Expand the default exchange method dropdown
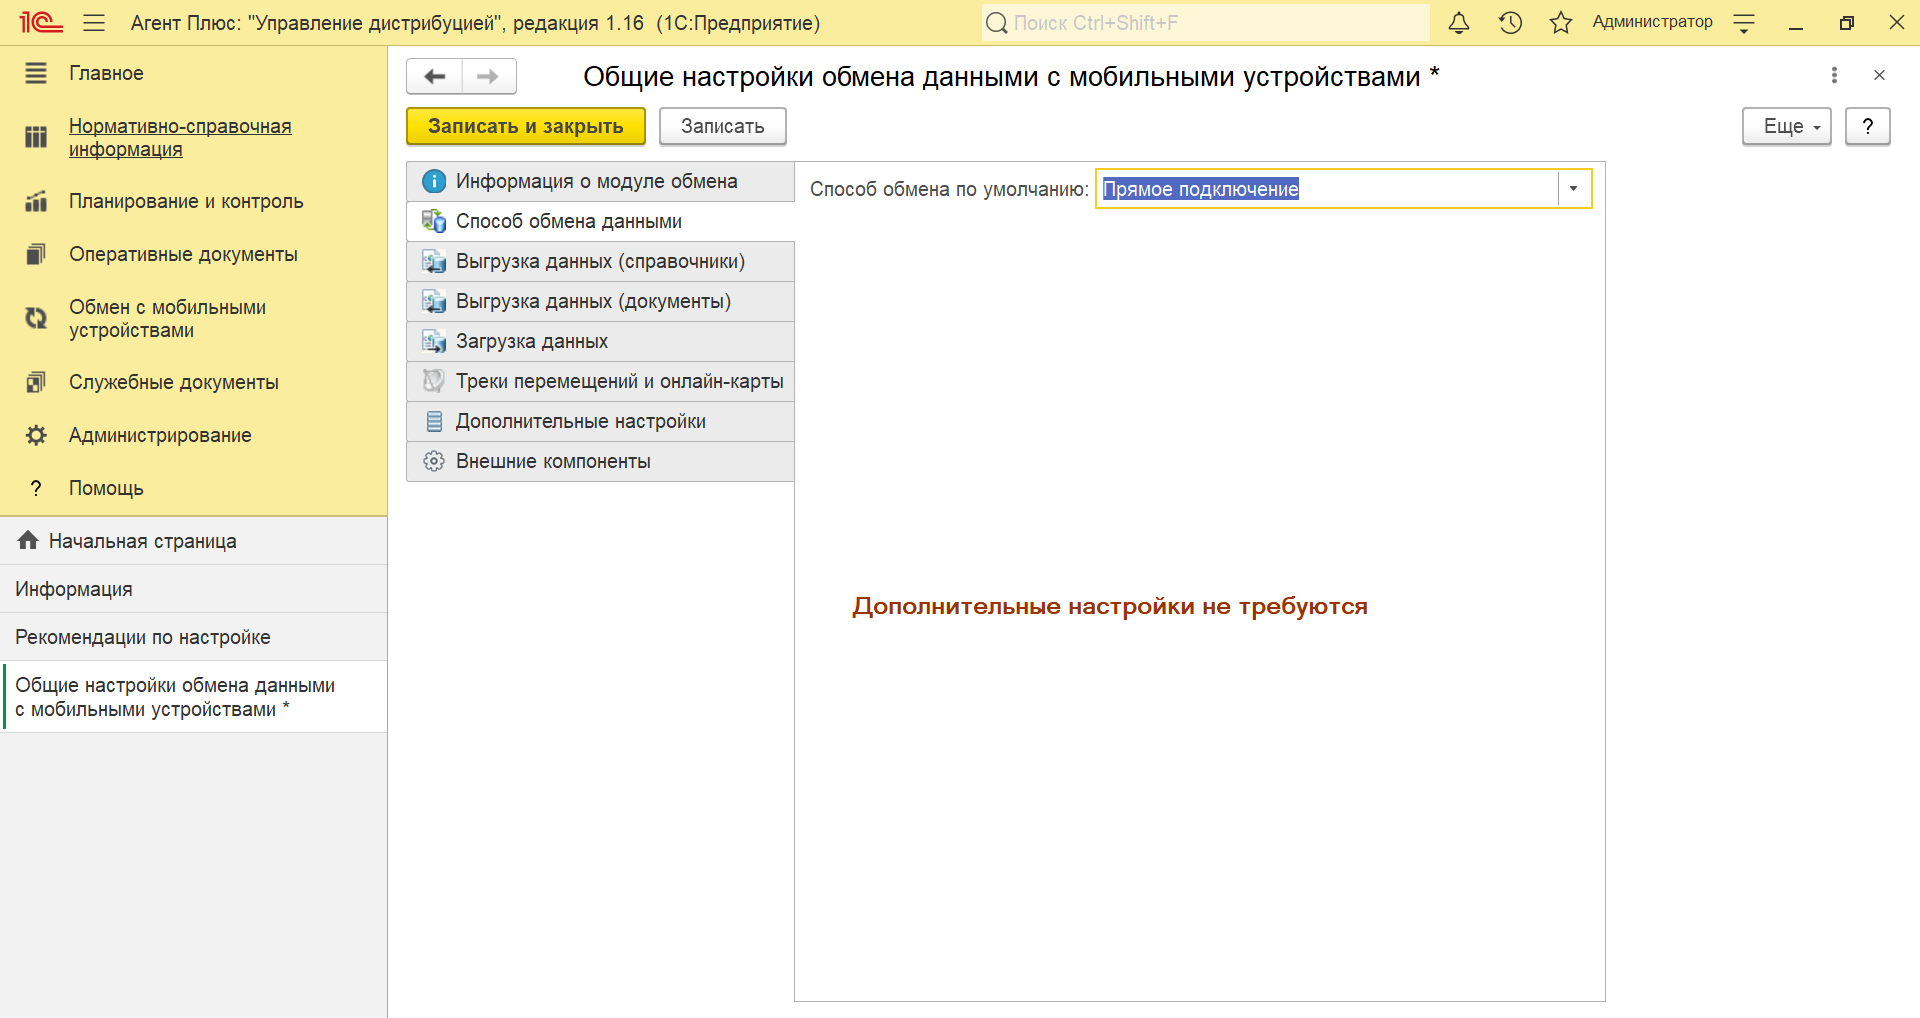The width and height of the screenshot is (1920, 1018). (1573, 189)
